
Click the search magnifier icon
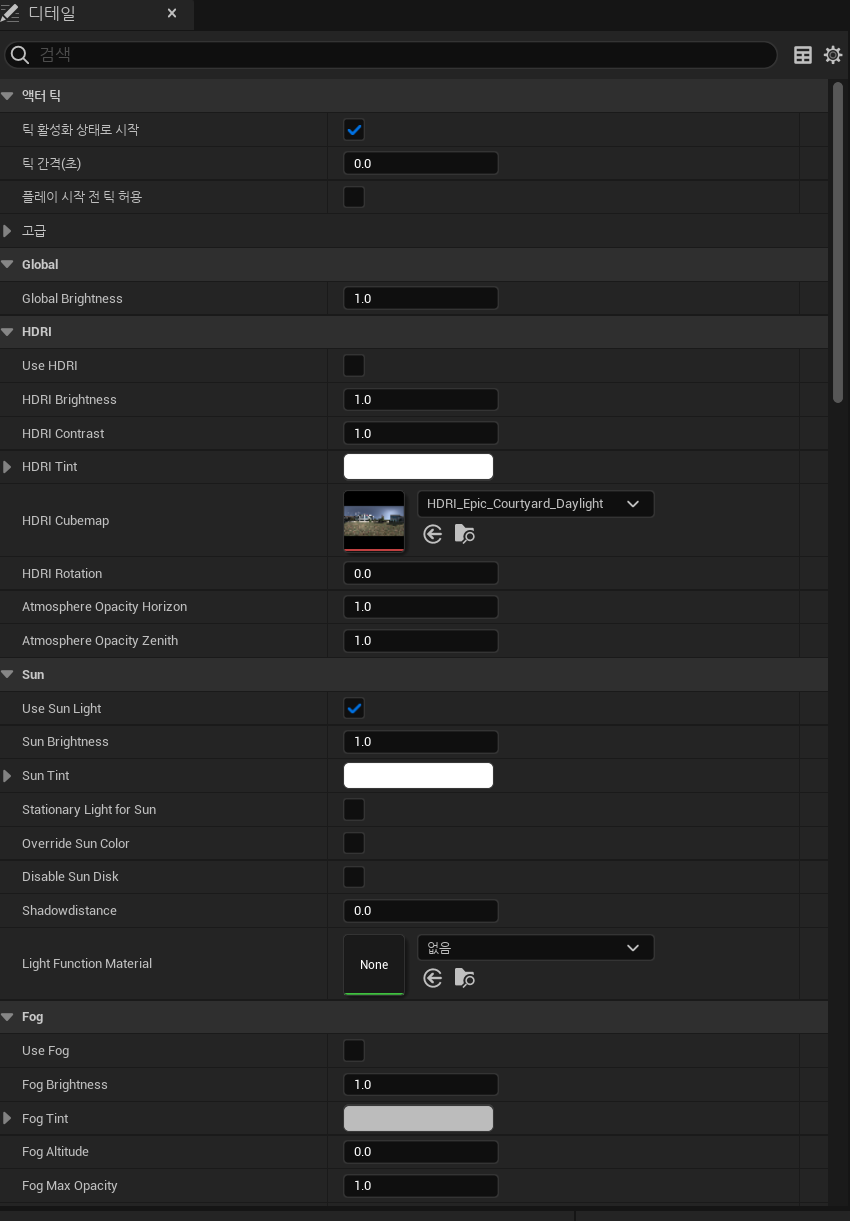[20, 55]
